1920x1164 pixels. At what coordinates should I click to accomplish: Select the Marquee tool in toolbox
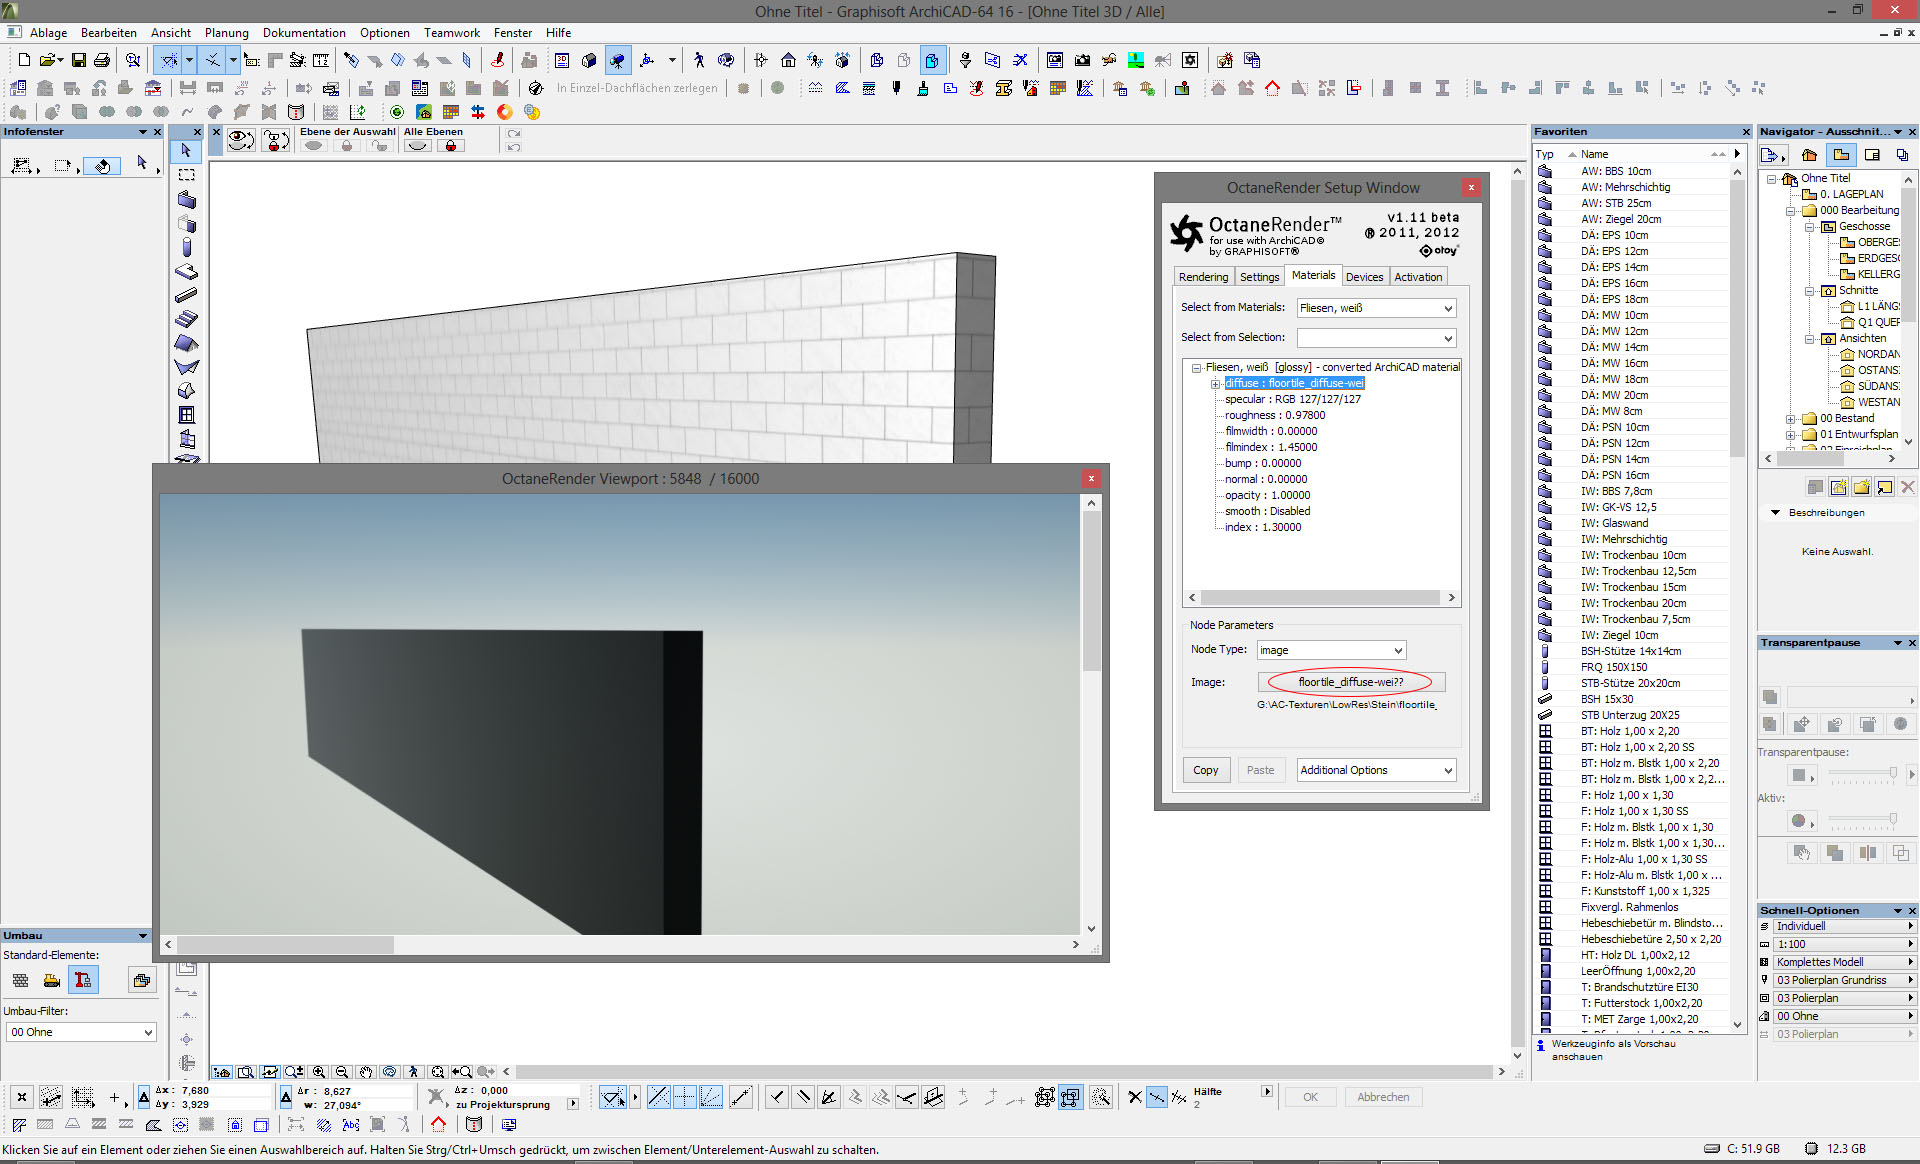tap(186, 174)
